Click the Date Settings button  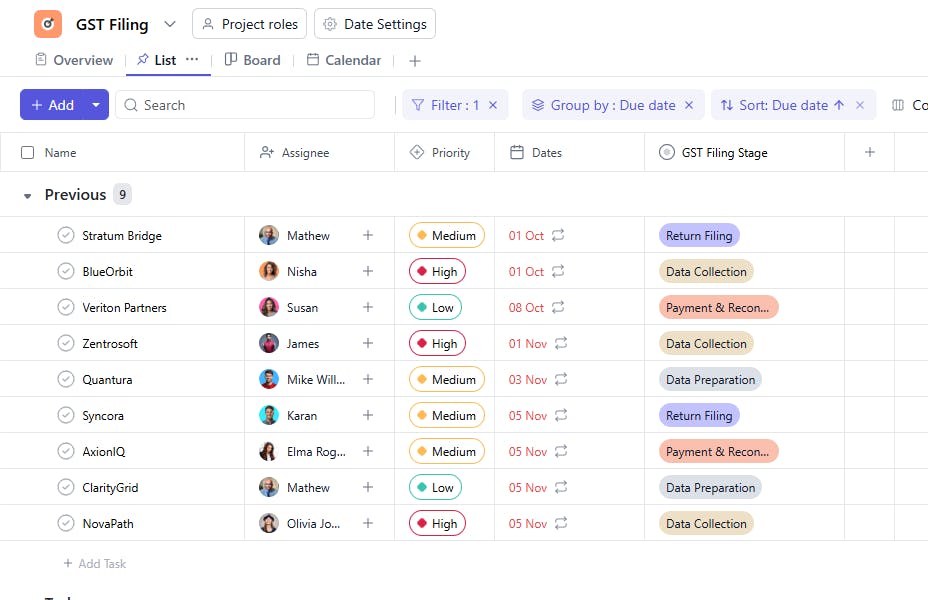tap(375, 24)
